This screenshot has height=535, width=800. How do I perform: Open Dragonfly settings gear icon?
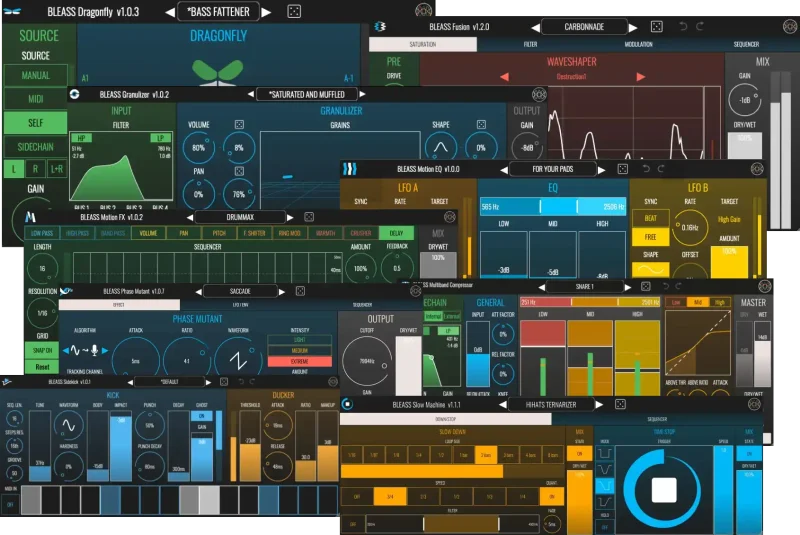click(423, 10)
